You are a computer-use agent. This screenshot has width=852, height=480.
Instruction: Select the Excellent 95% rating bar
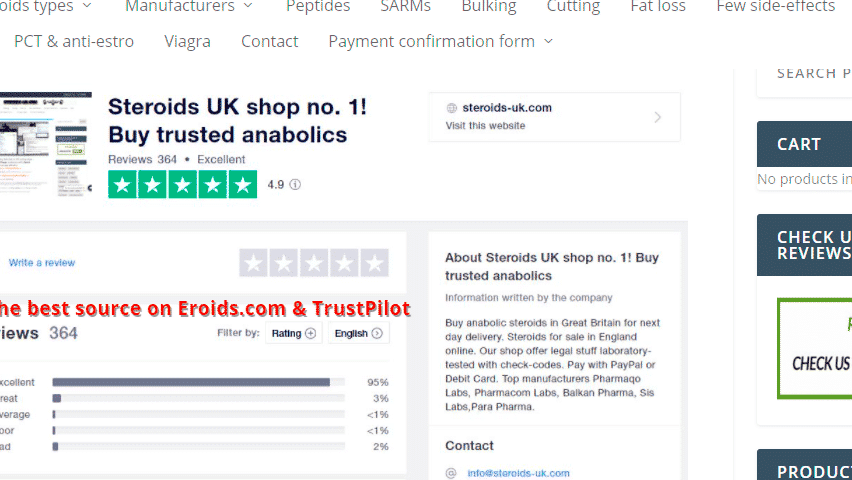click(198, 382)
